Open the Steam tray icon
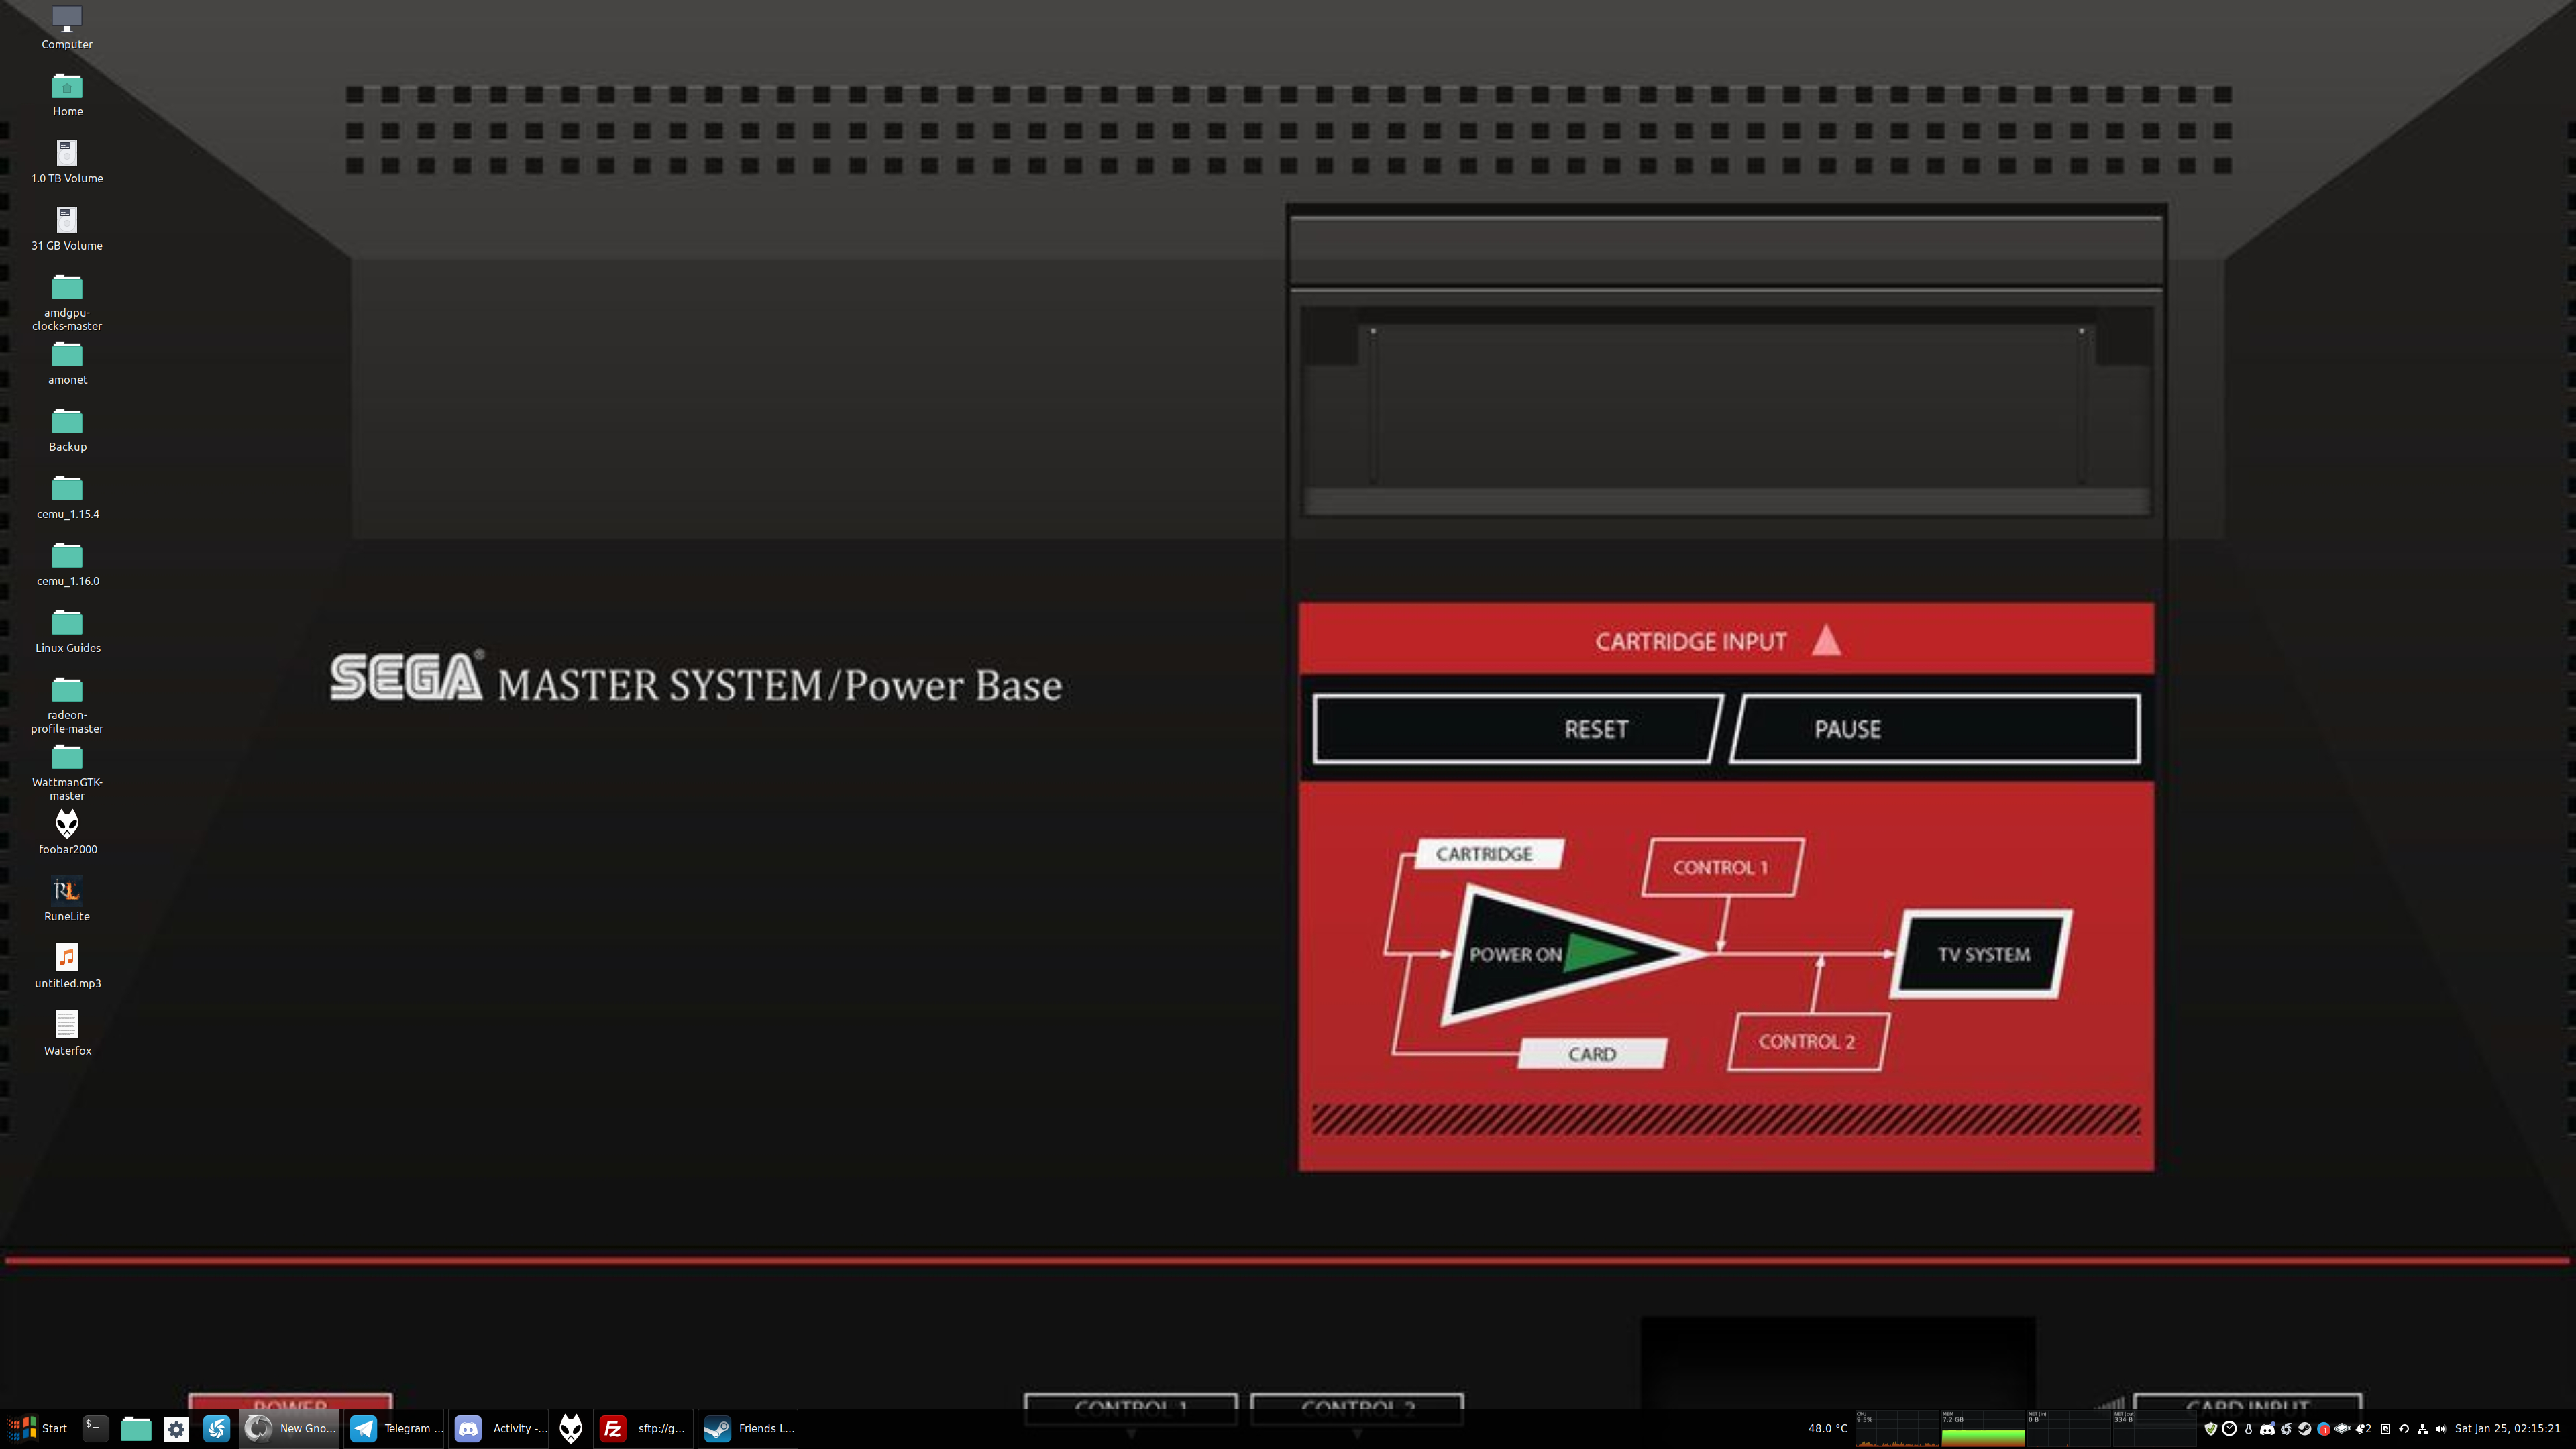Screen dimensions: 2576x1449 pos(2305,1428)
